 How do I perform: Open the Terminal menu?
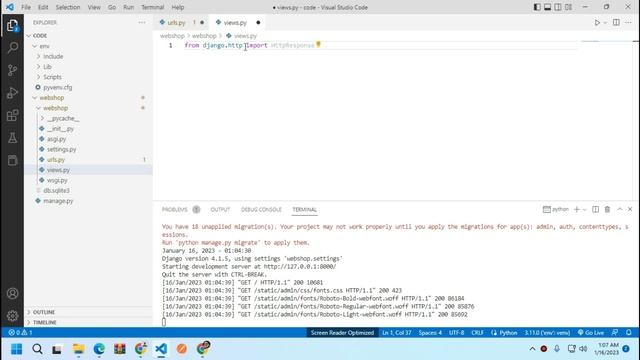(152, 7)
